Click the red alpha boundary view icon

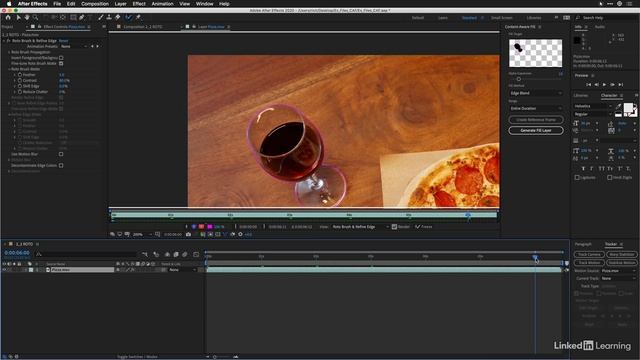(201, 227)
